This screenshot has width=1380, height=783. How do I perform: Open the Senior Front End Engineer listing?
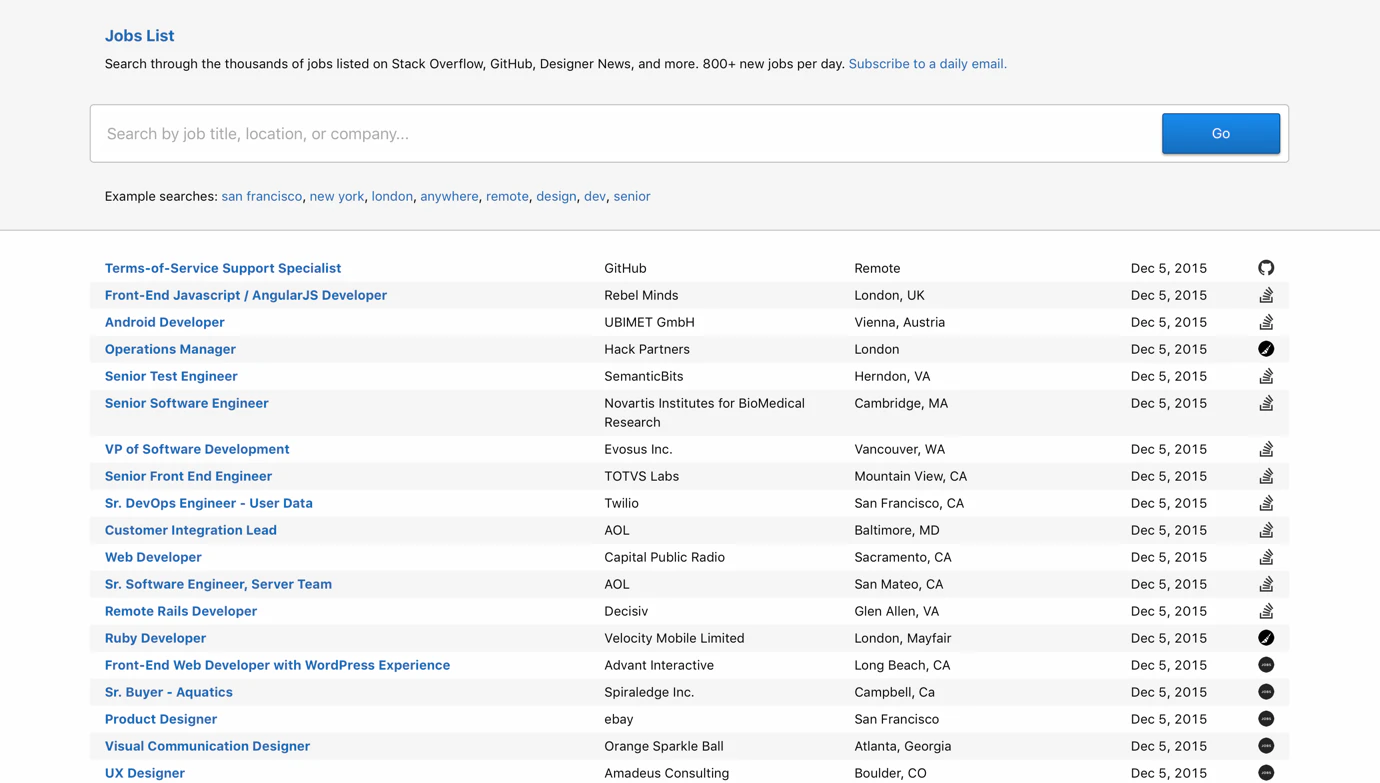click(x=188, y=476)
